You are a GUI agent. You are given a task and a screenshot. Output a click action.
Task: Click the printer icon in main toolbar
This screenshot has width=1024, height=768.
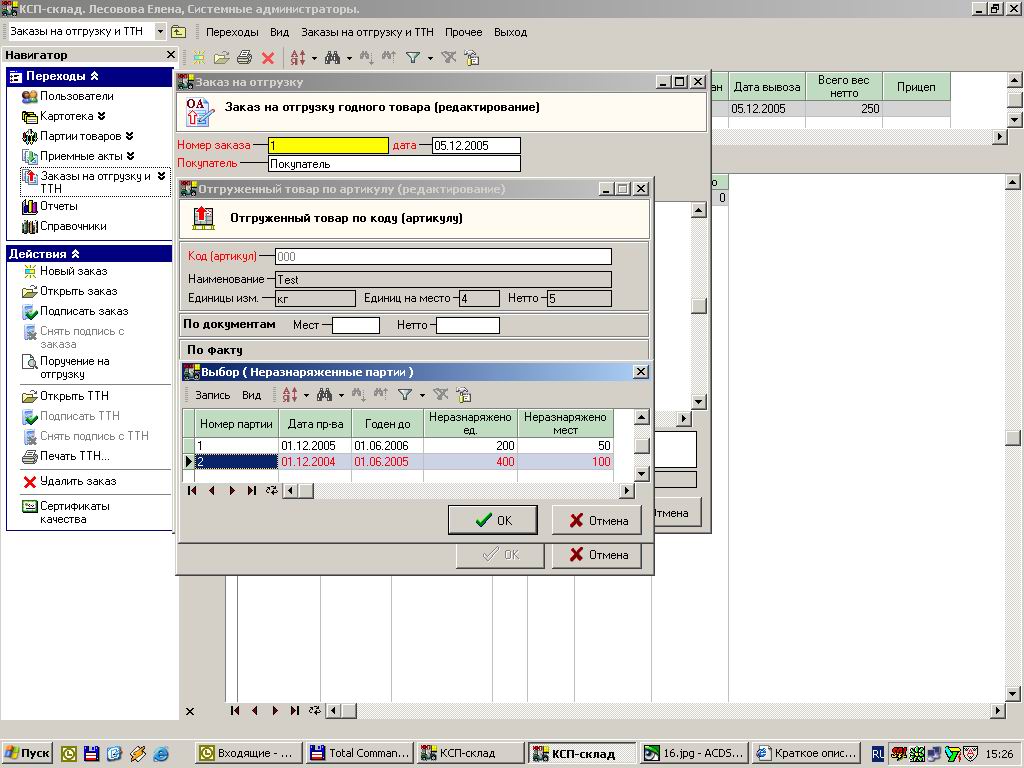pyautogui.click(x=244, y=58)
